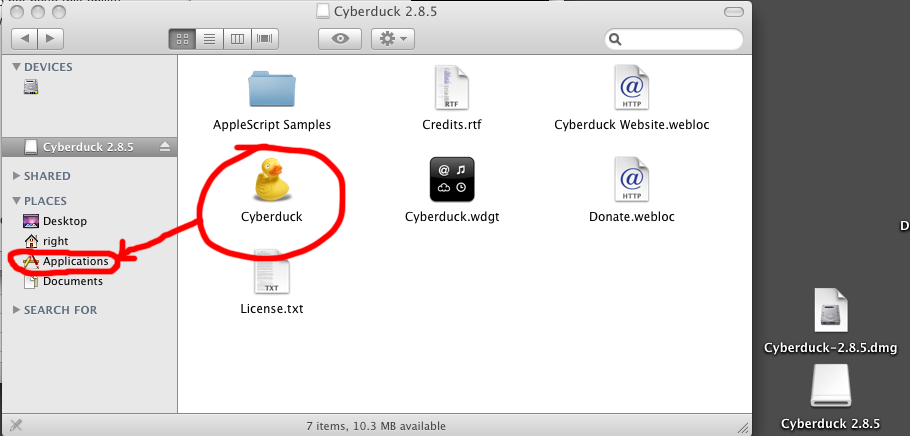The width and height of the screenshot is (910, 436).
Task: Select the License.txt file icon
Action: click(271, 272)
